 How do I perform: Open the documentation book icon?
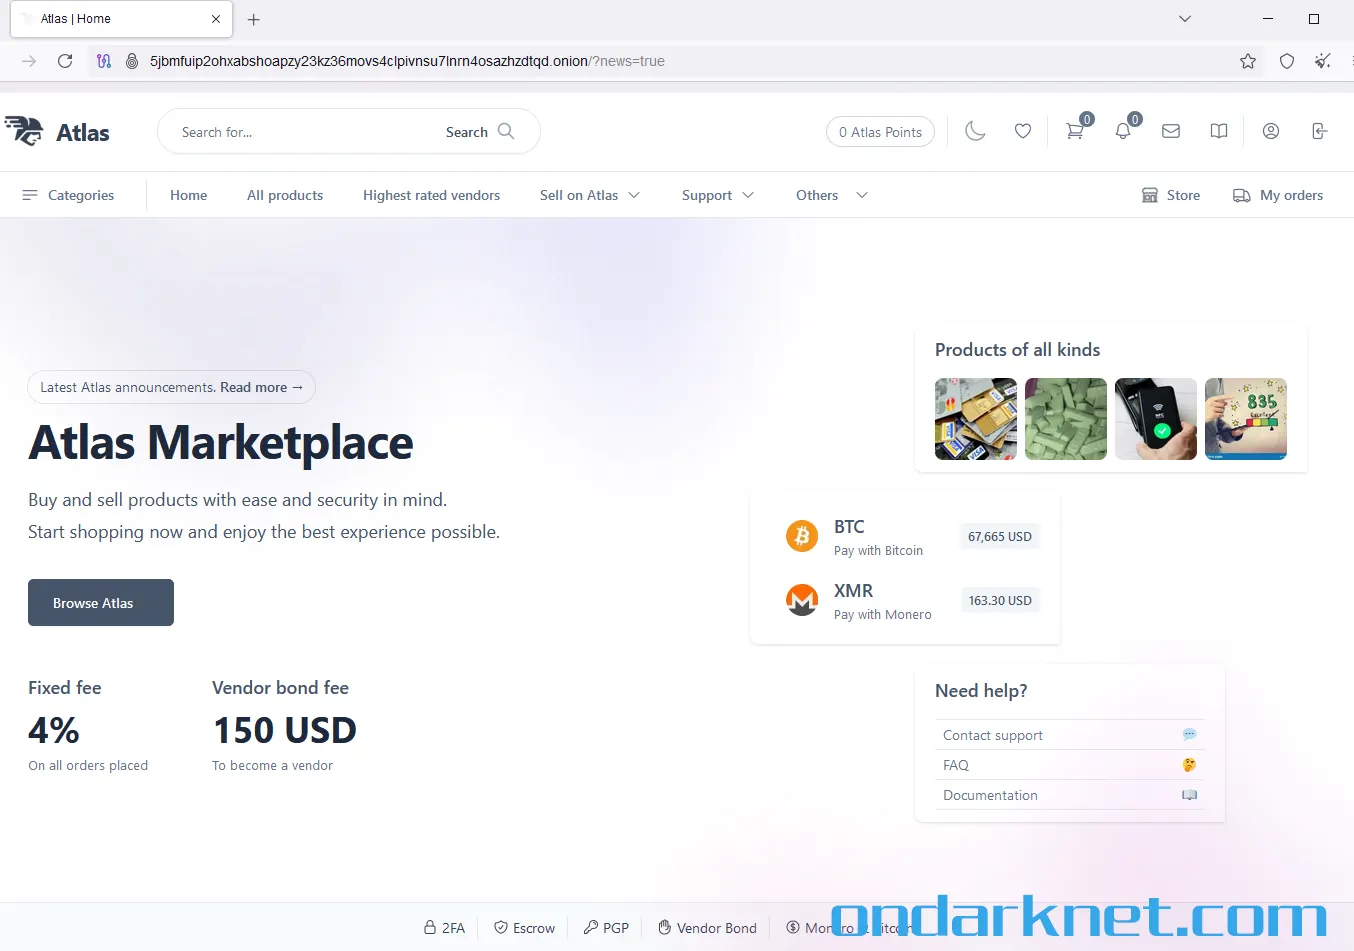(1218, 131)
